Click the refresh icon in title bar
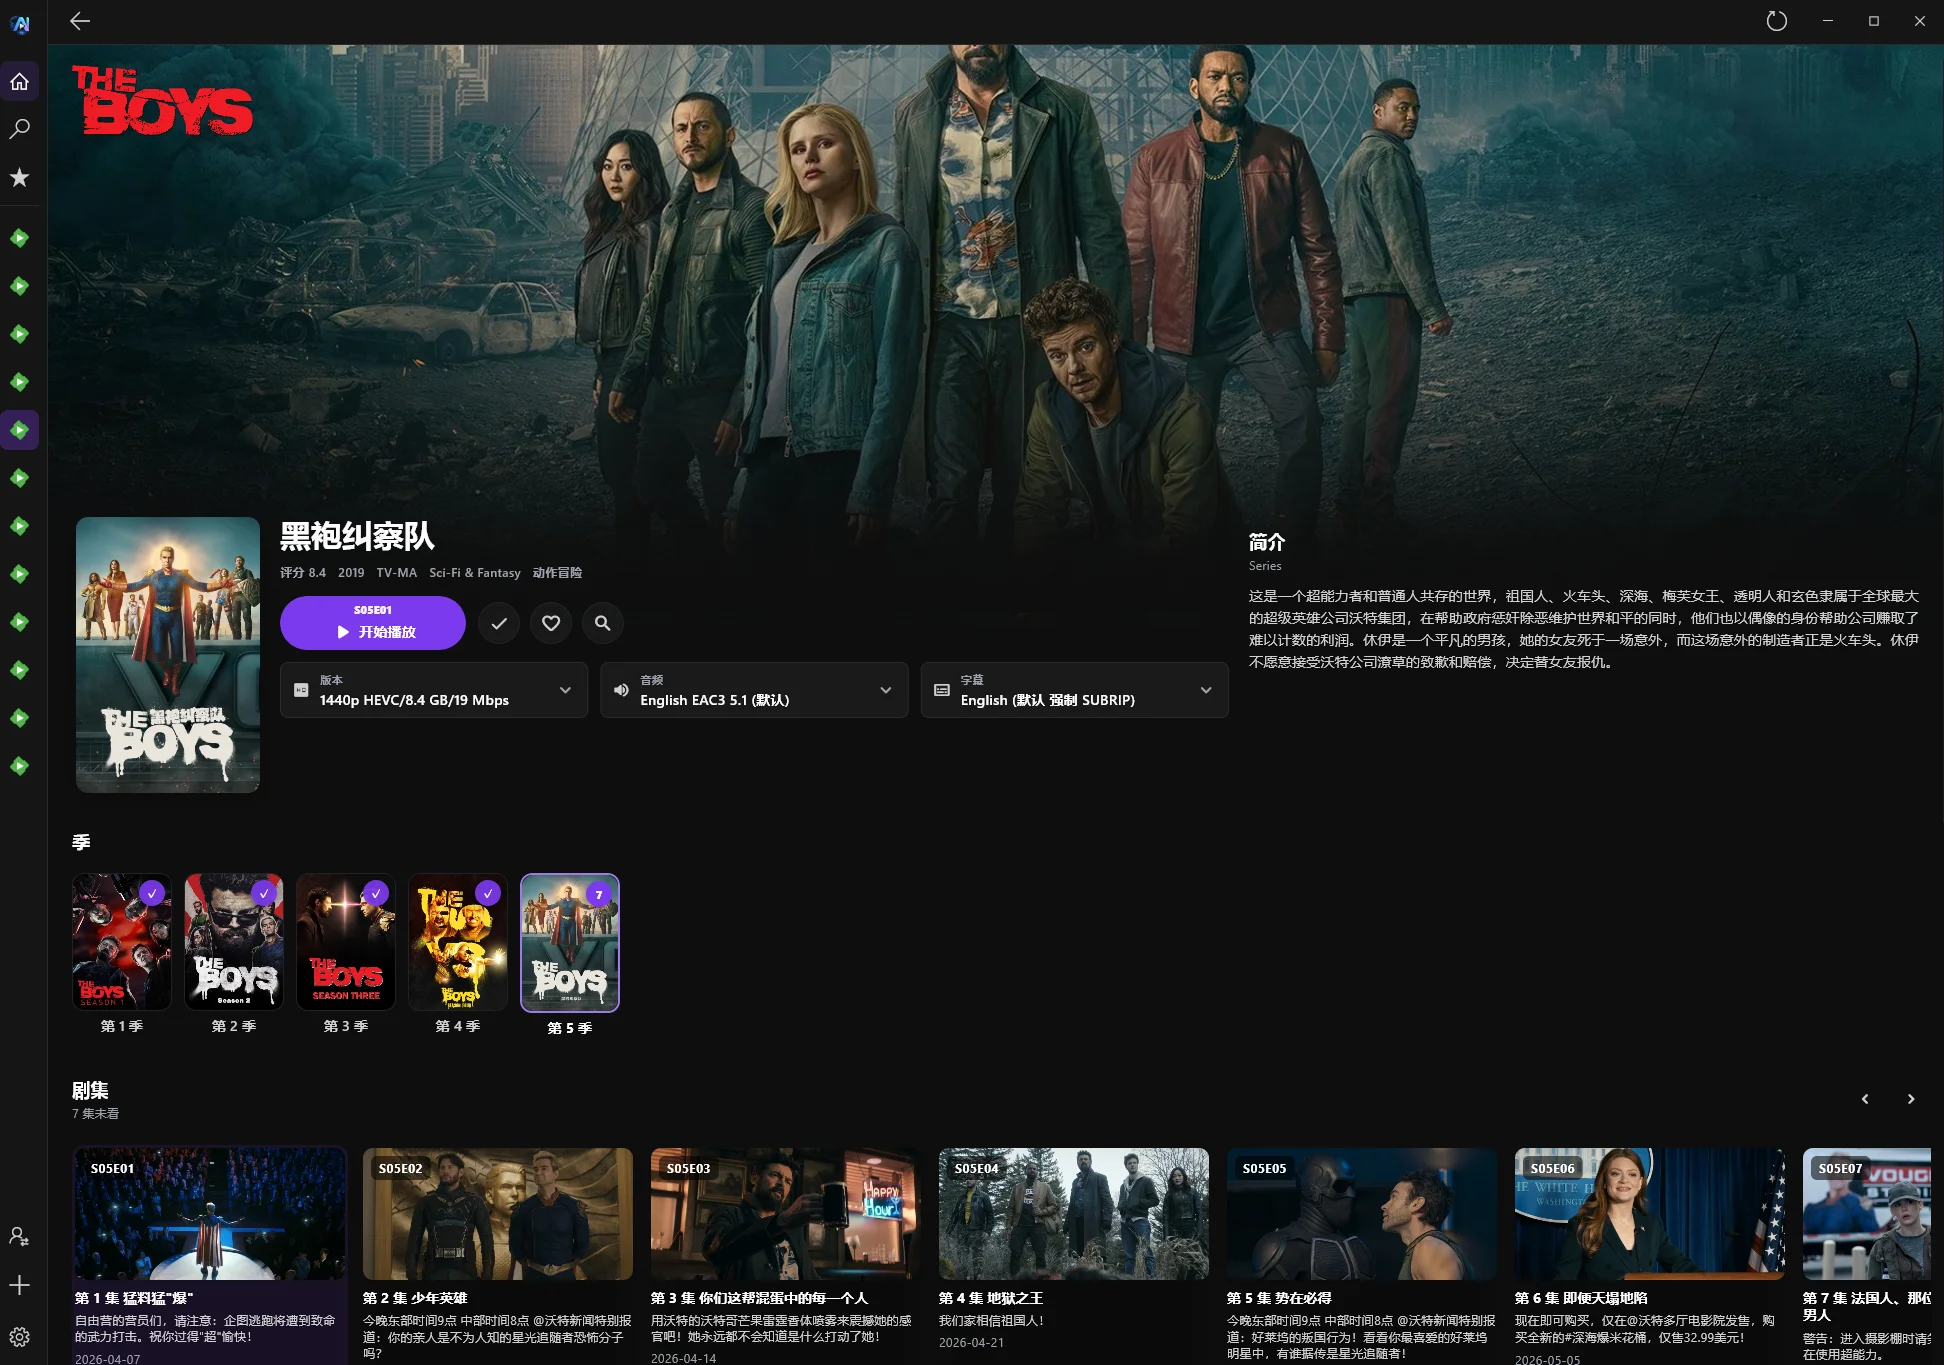The image size is (1944, 1365). tap(1776, 21)
